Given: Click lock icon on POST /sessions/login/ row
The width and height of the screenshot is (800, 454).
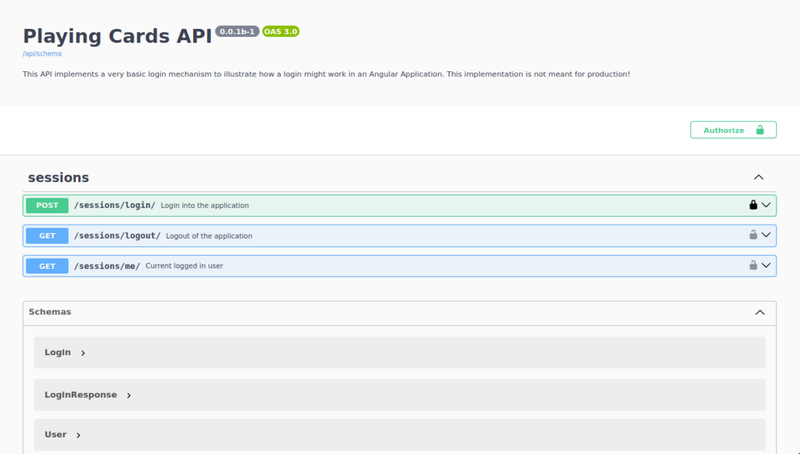Looking at the screenshot, I should (x=753, y=205).
